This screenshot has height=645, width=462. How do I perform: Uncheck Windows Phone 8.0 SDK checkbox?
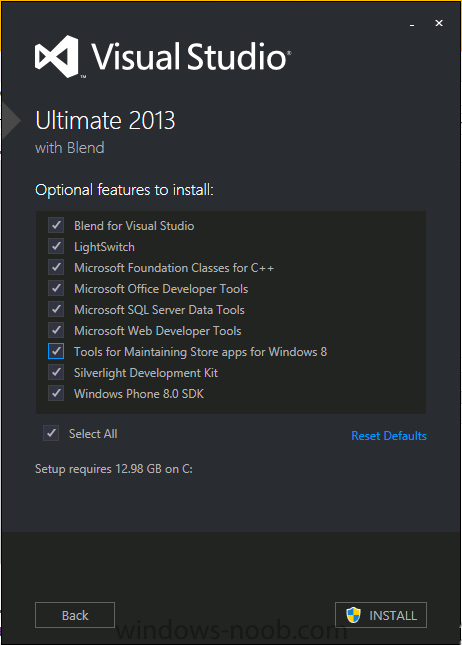point(56,394)
